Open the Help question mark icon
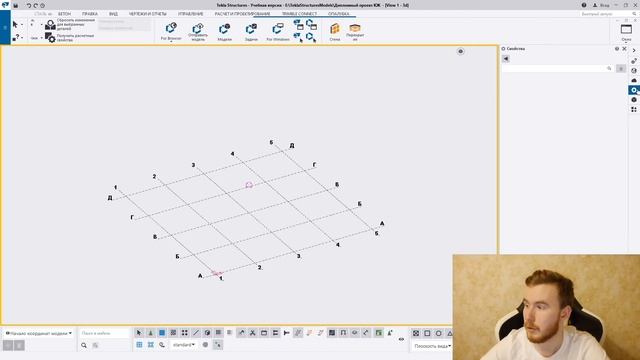Viewport: 640px width, 360px height. coord(584,5)
